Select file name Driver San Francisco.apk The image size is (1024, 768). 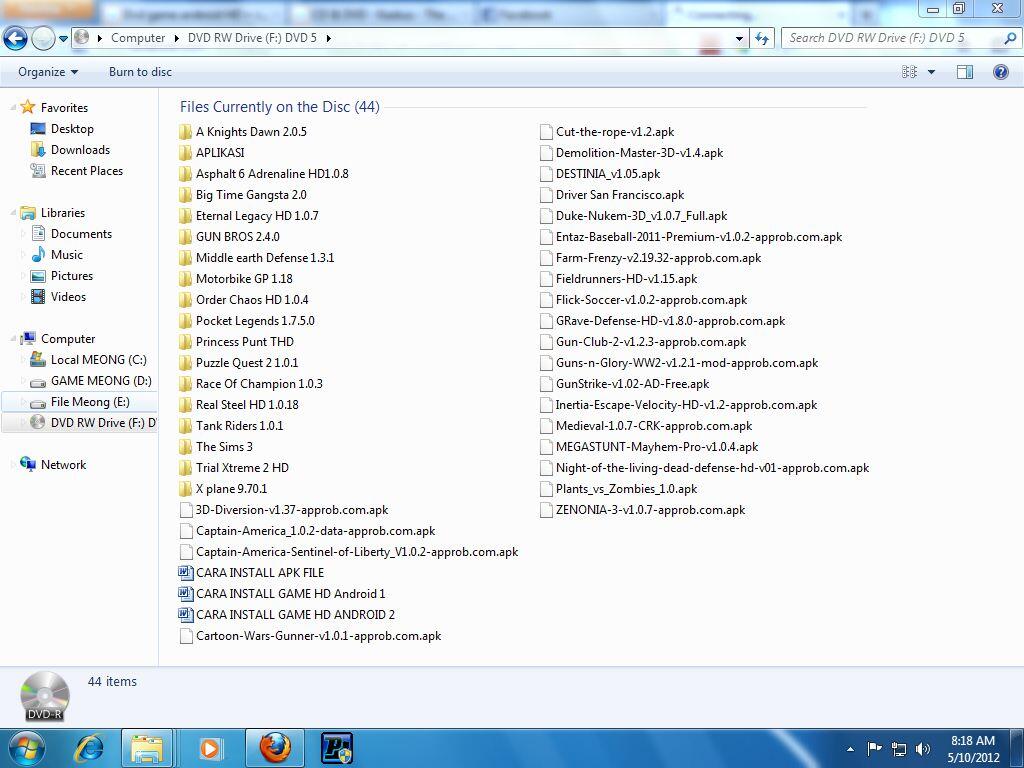point(620,195)
